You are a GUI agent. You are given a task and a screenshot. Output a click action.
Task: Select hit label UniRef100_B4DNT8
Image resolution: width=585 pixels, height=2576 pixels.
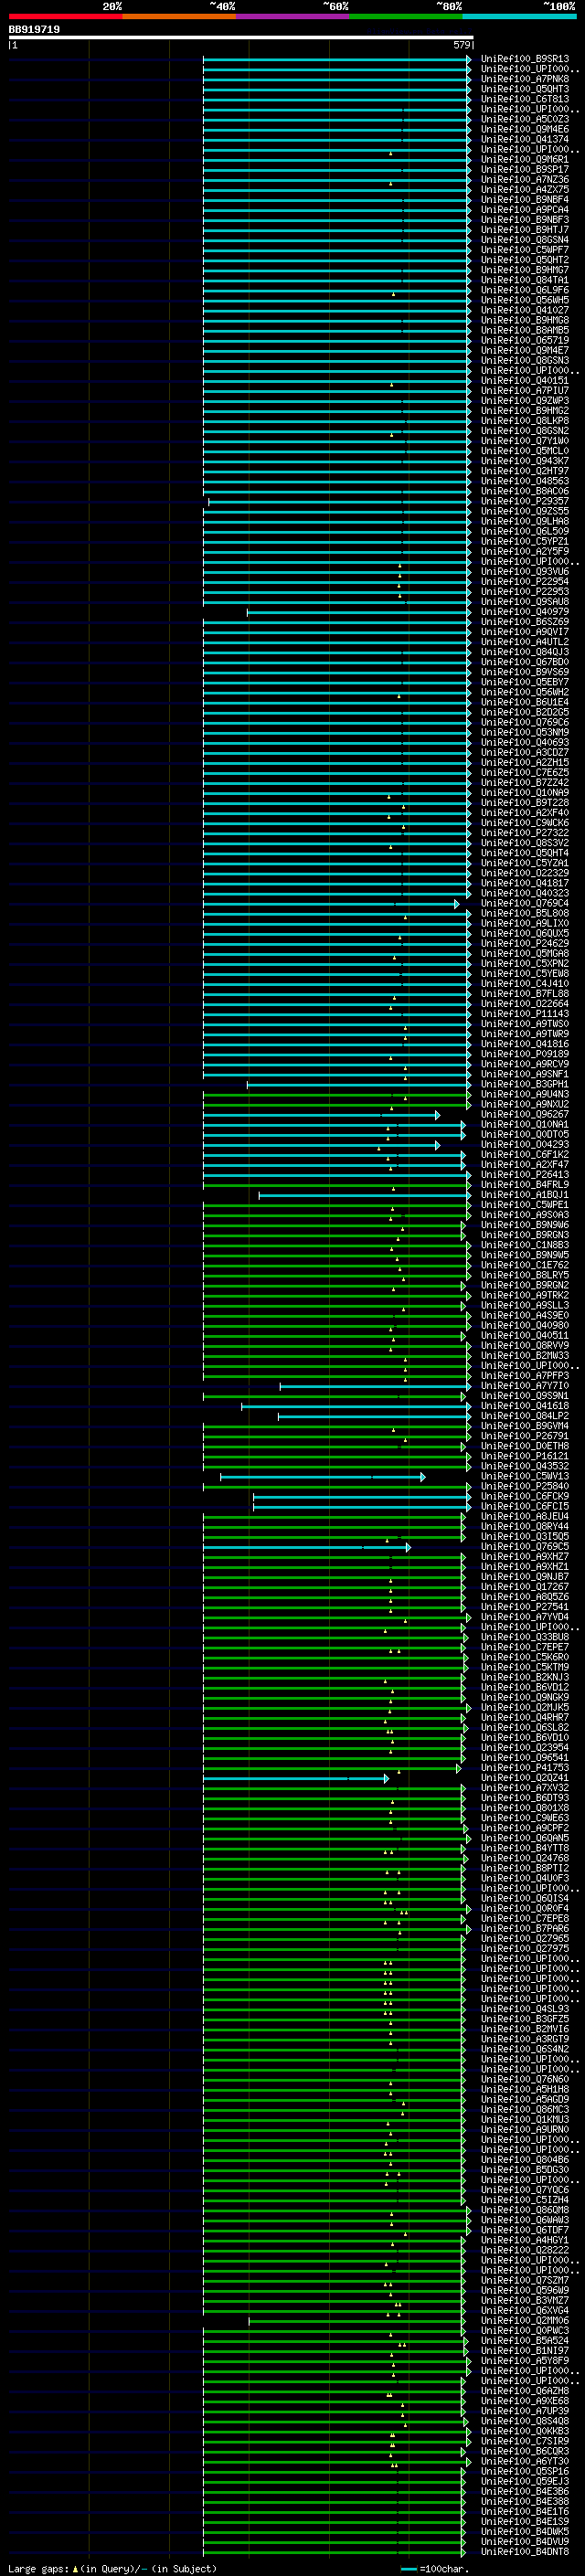click(x=525, y=2551)
